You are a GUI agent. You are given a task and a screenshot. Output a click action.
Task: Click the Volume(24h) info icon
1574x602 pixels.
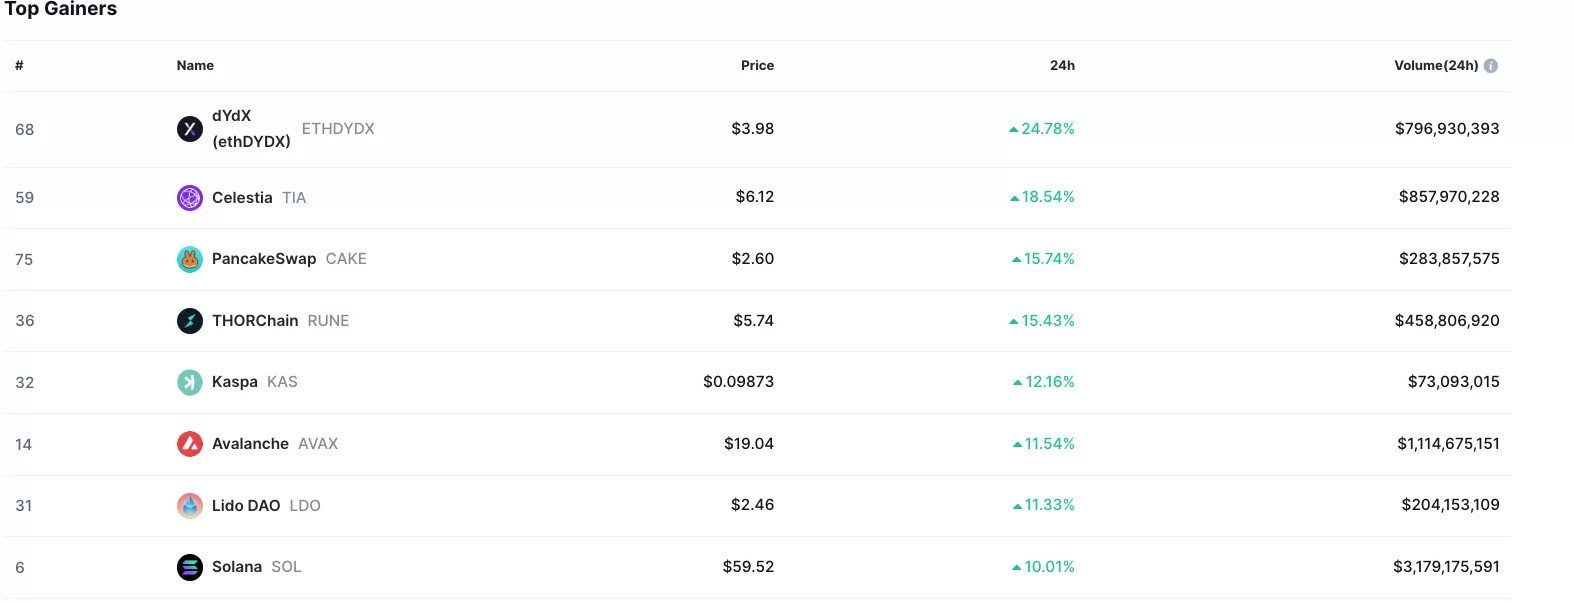pos(1491,66)
